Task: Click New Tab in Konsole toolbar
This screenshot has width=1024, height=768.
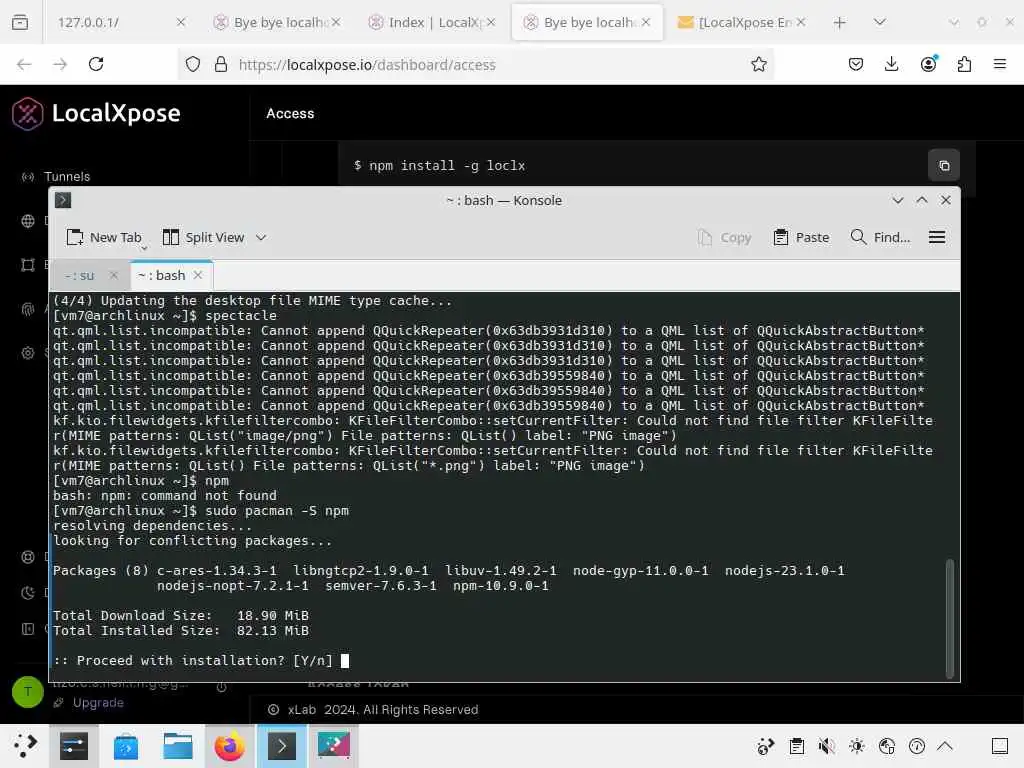Action: click(x=104, y=237)
